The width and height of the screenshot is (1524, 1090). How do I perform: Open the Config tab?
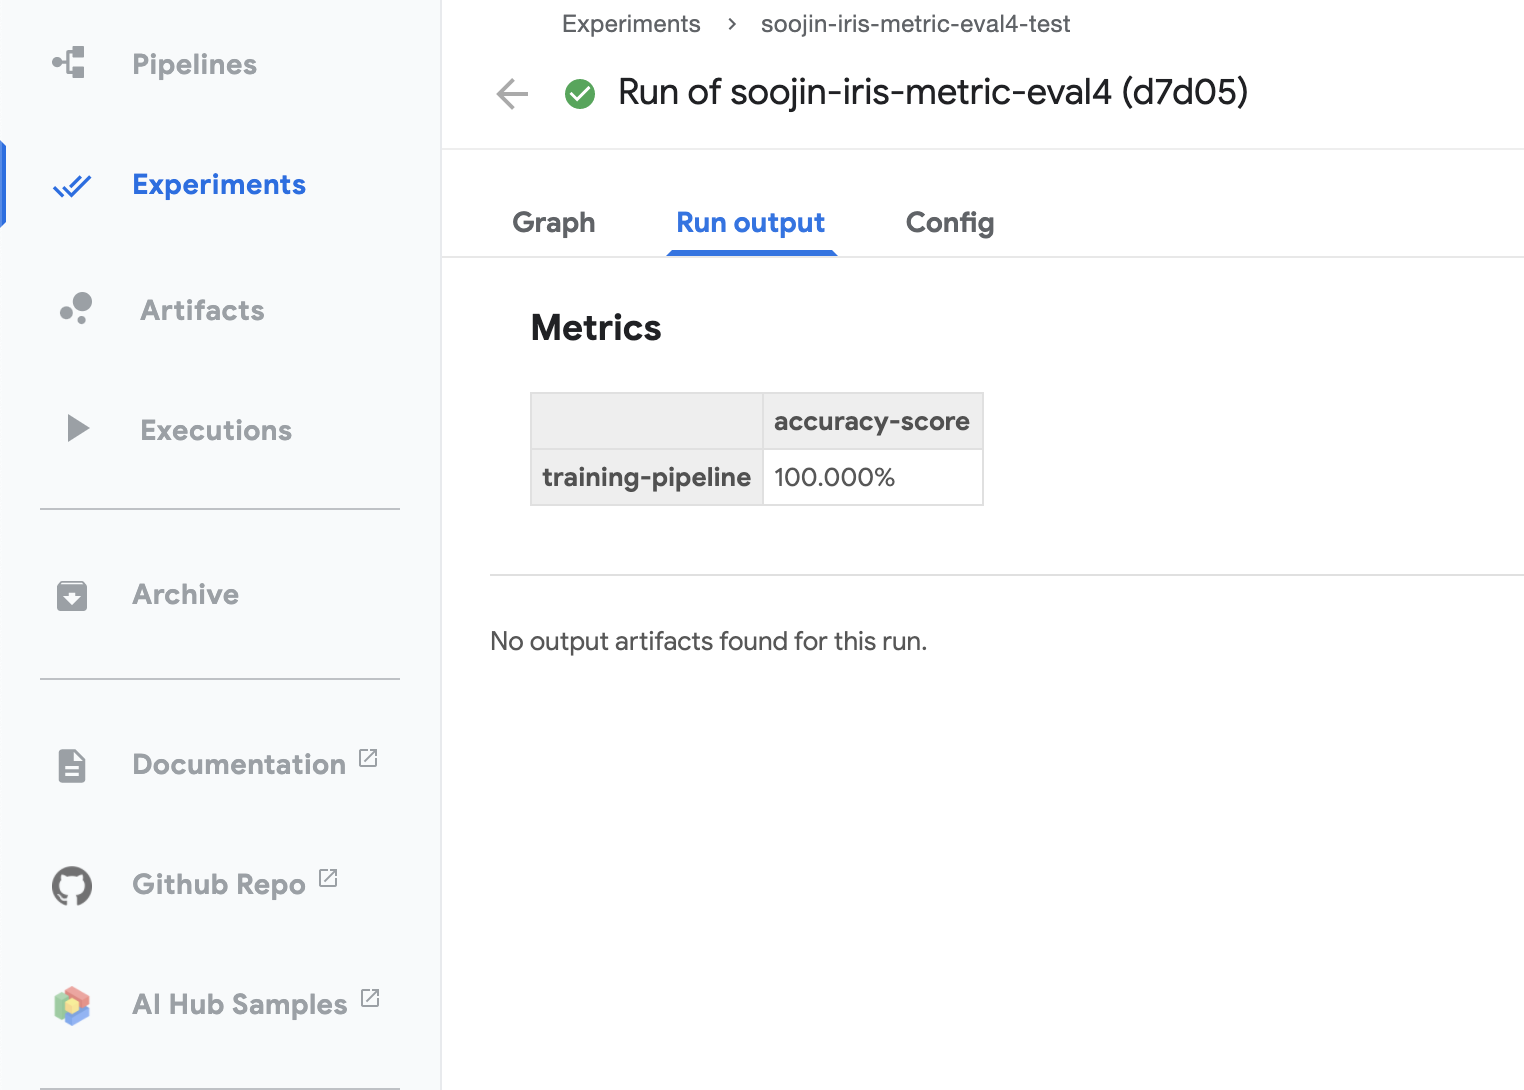[949, 222]
